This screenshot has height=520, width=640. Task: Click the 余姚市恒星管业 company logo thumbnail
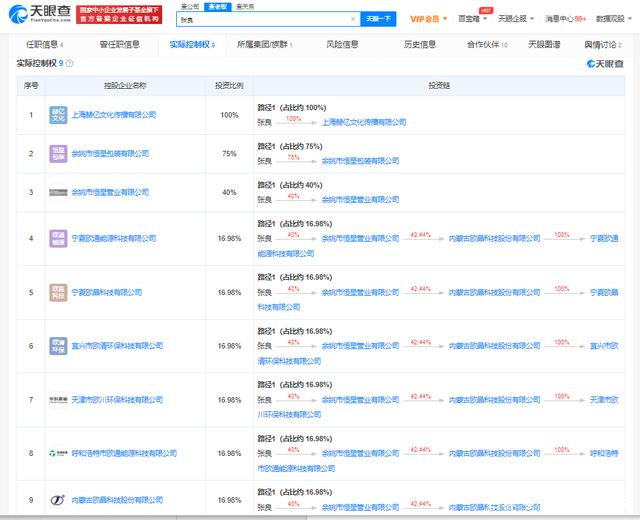point(59,192)
